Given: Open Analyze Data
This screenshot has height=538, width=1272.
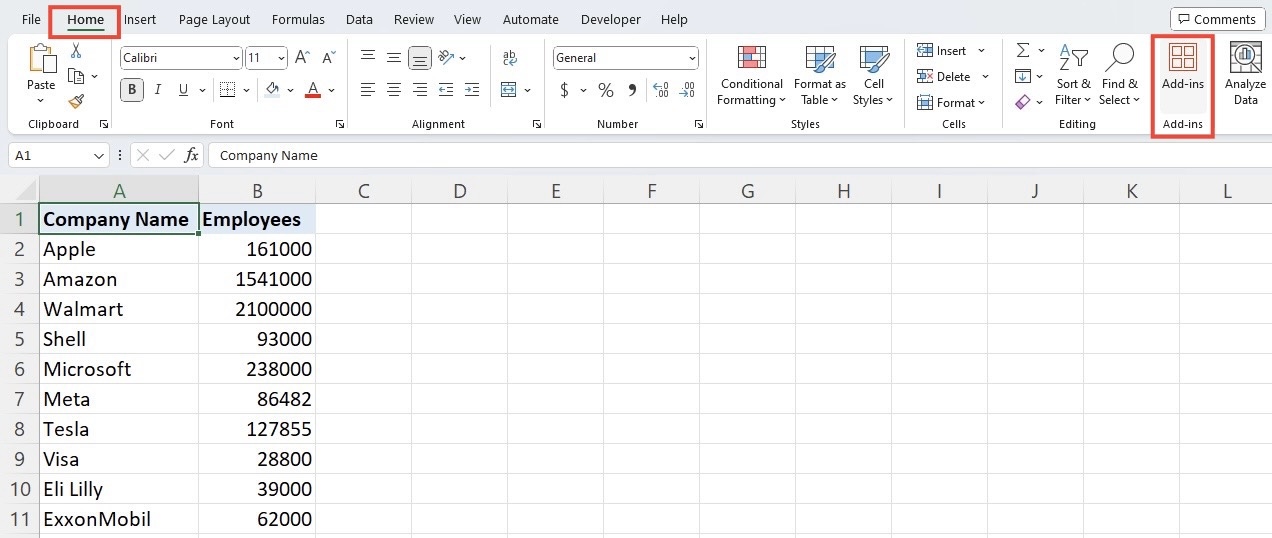Looking at the screenshot, I should [1246, 73].
